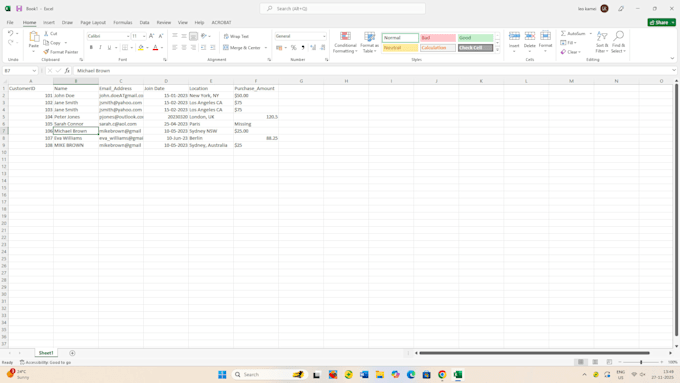Expand Merge & Center dropdown arrow
680x383 pixels.
266,48
